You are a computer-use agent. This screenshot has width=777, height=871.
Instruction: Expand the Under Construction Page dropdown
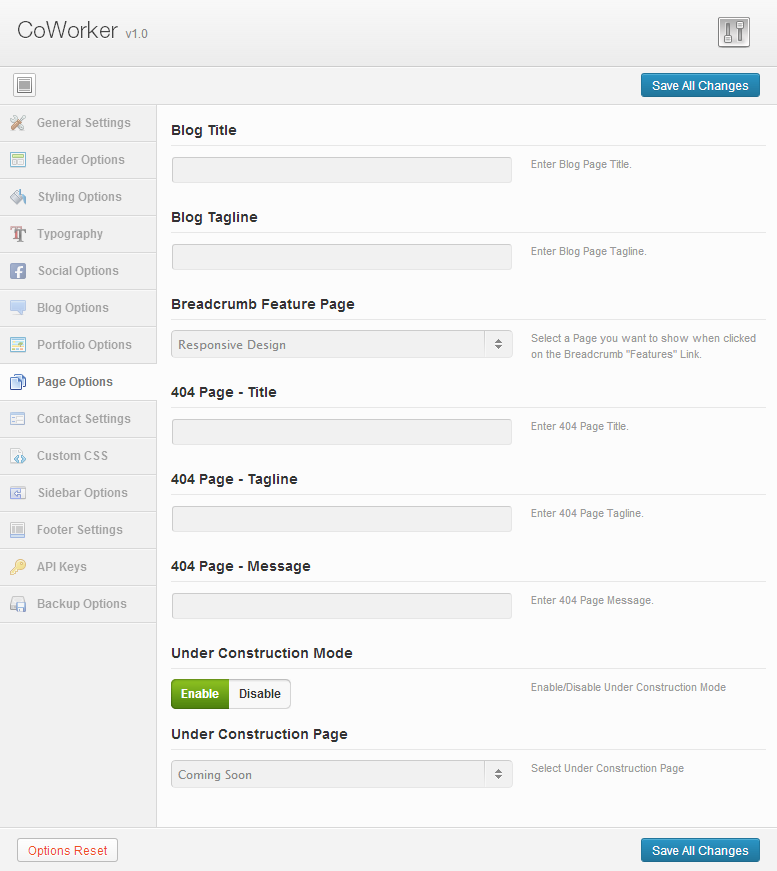point(342,774)
